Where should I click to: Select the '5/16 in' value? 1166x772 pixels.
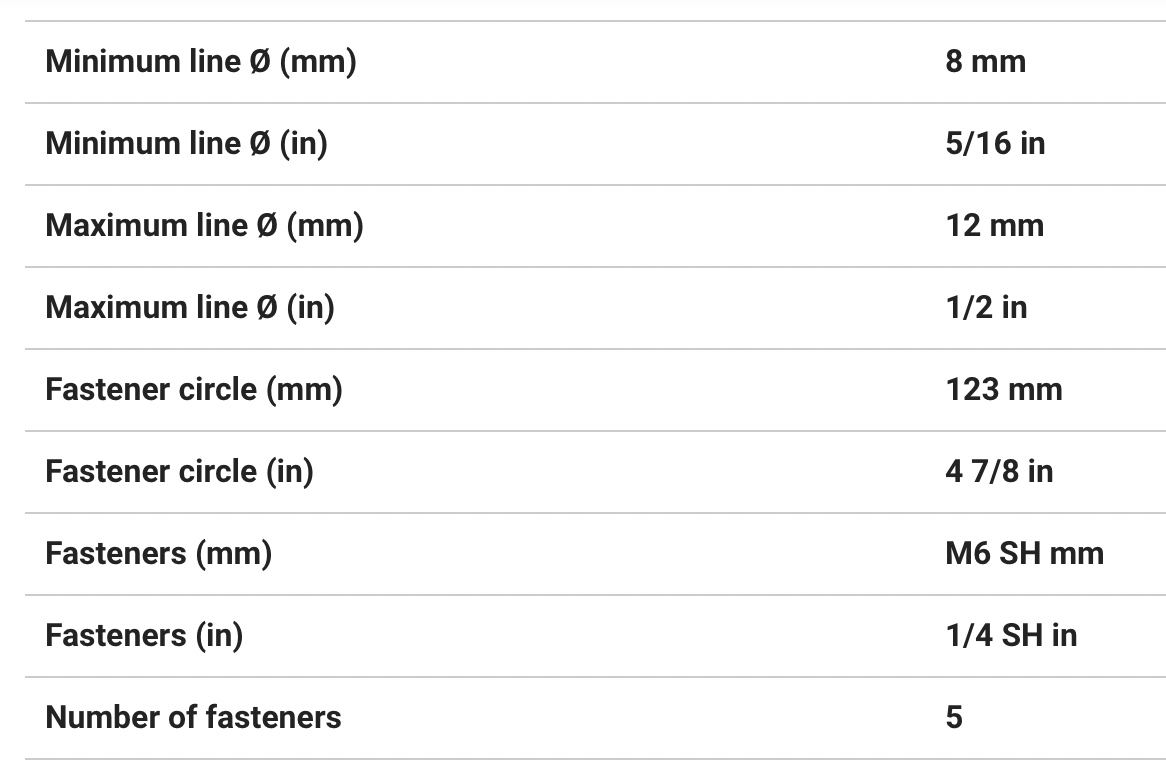(995, 144)
